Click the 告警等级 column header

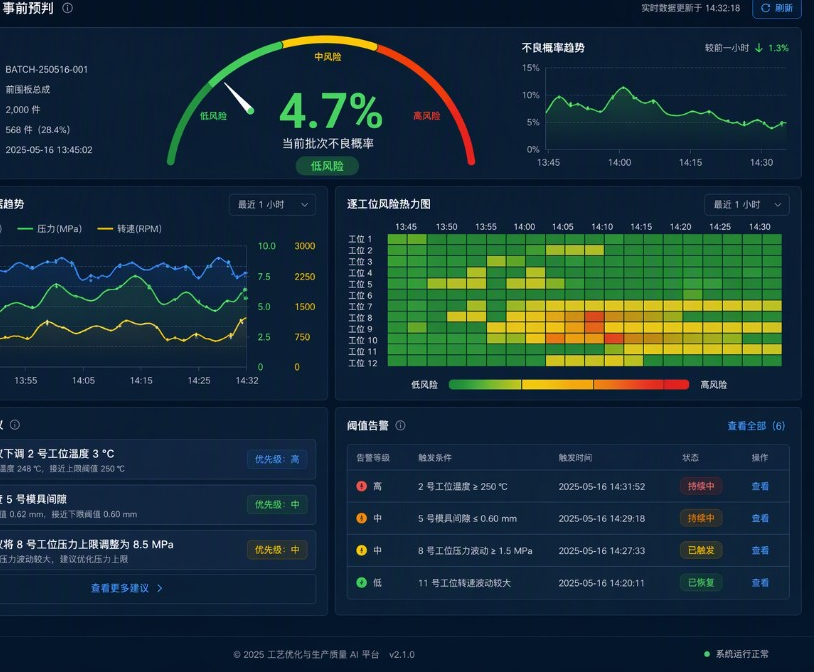[x=373, y=458]
